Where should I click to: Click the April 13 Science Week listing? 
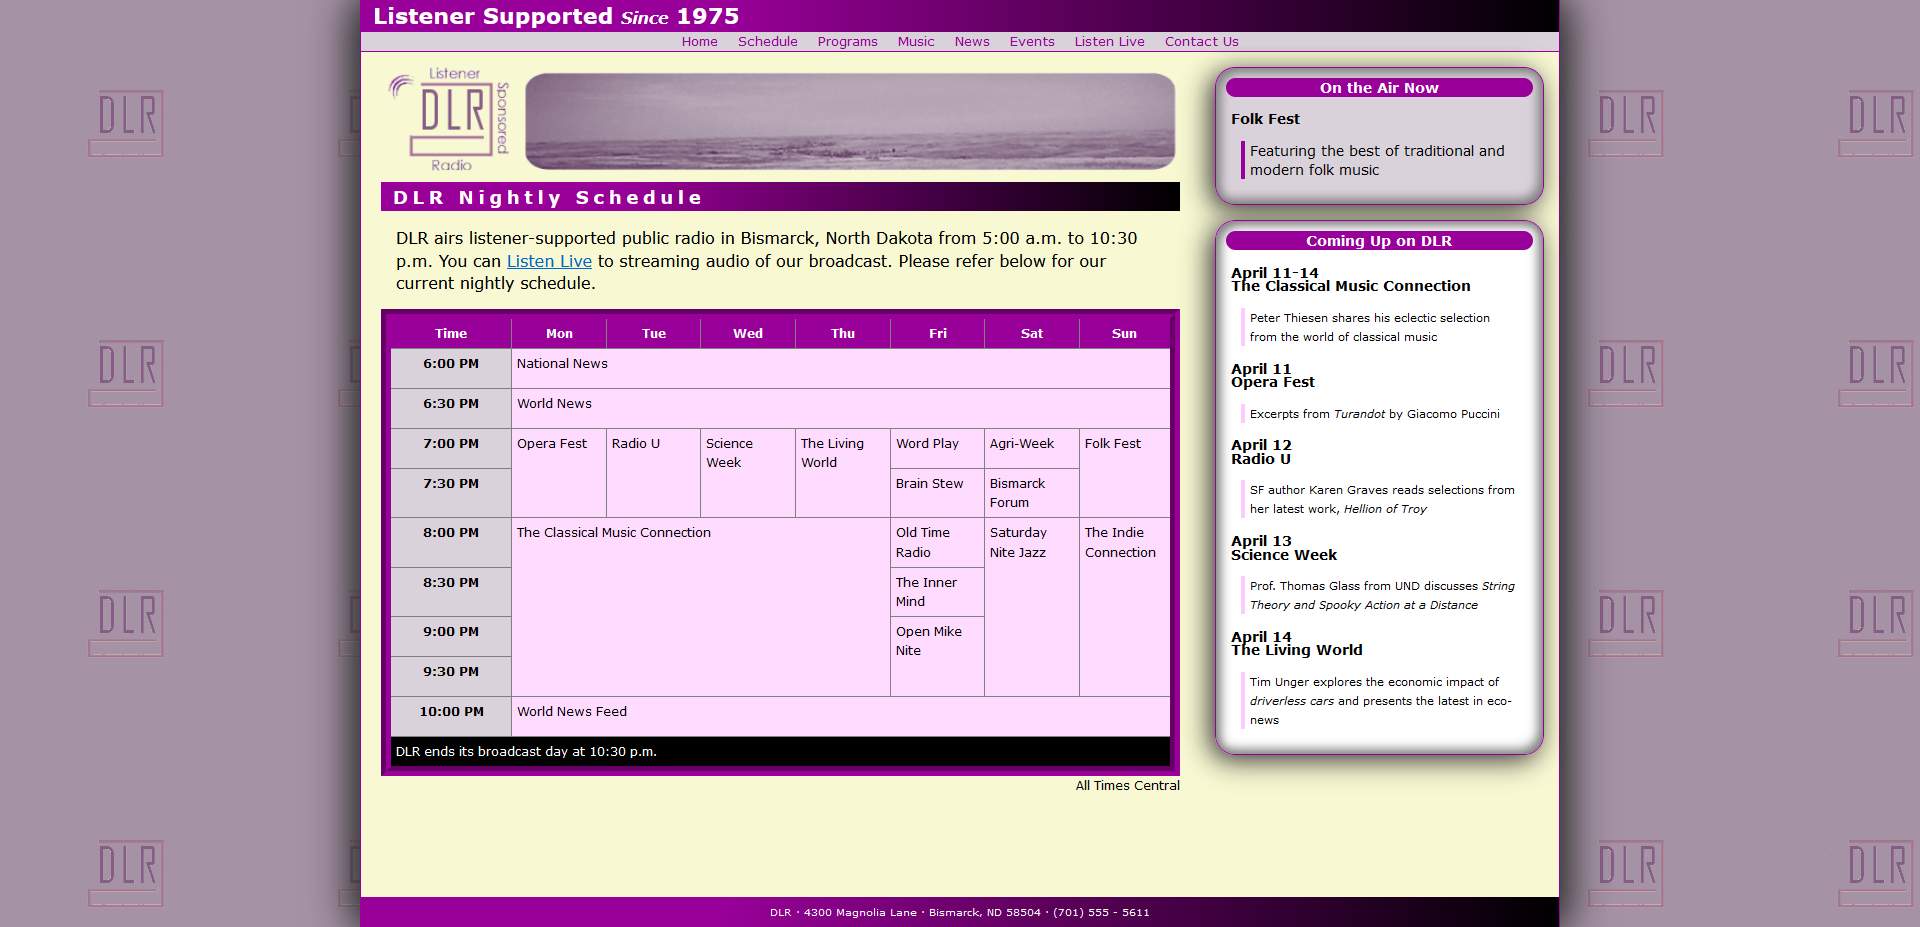1283,548
